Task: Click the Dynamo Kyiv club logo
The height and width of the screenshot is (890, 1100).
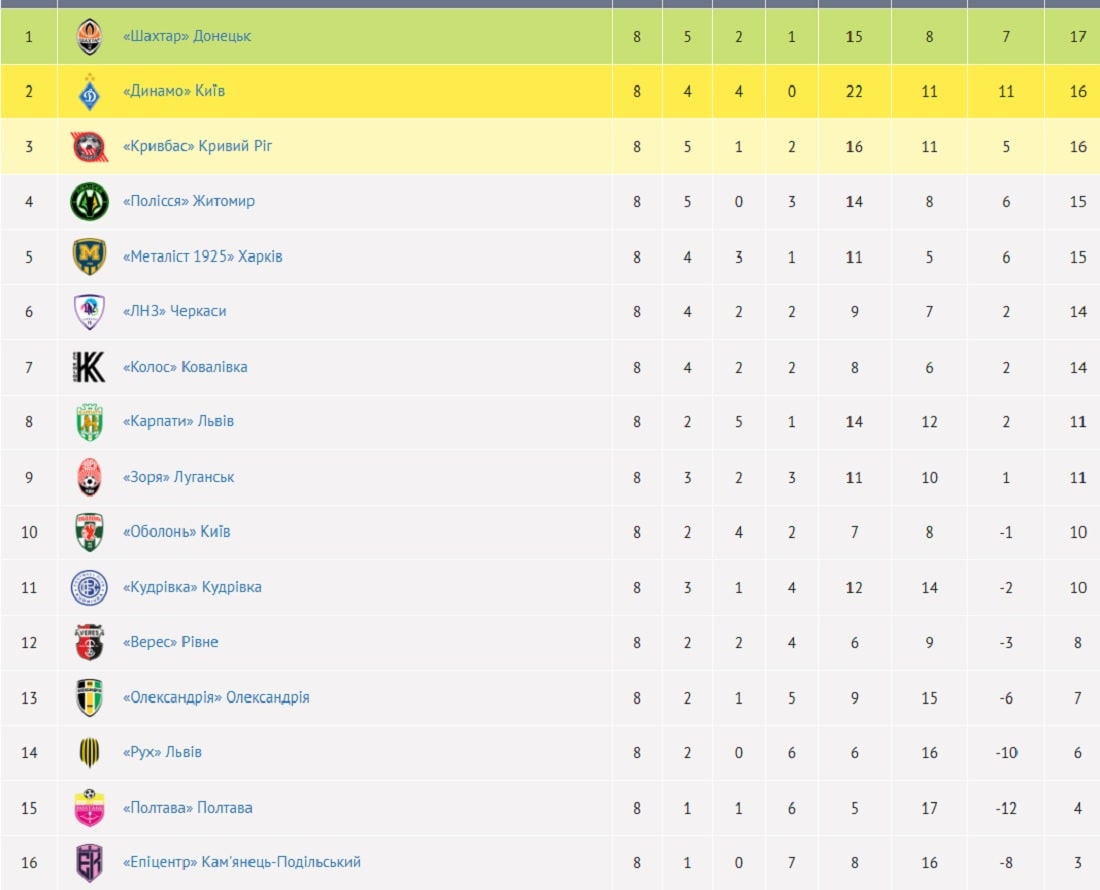Action: (89, 92)
